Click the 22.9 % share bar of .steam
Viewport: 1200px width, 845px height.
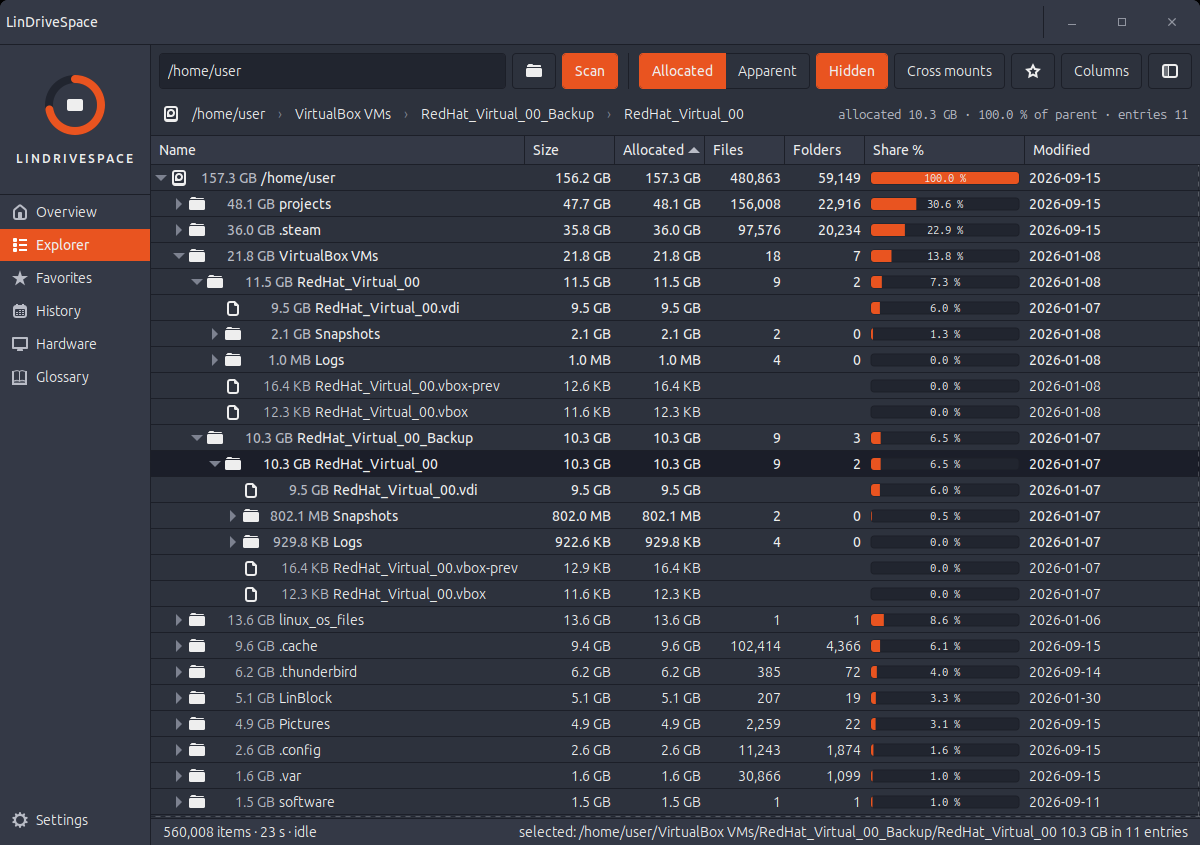click(x=945, y=230)
